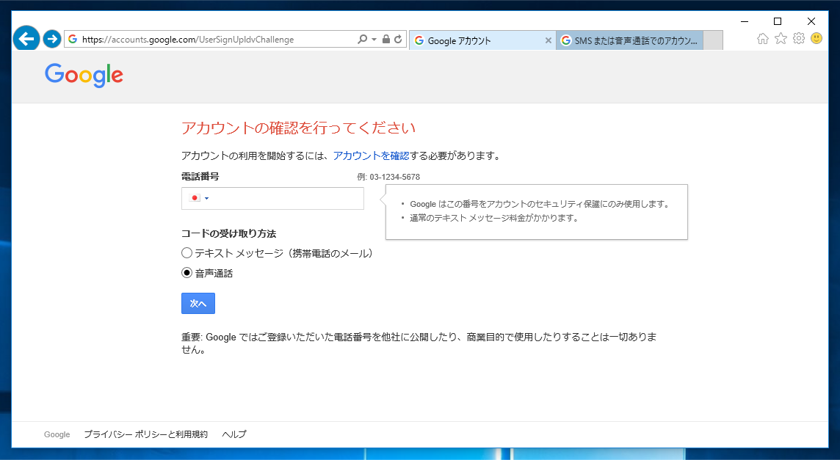
Task: Open the アカウントを確認 link
Action: coord(371,156)
